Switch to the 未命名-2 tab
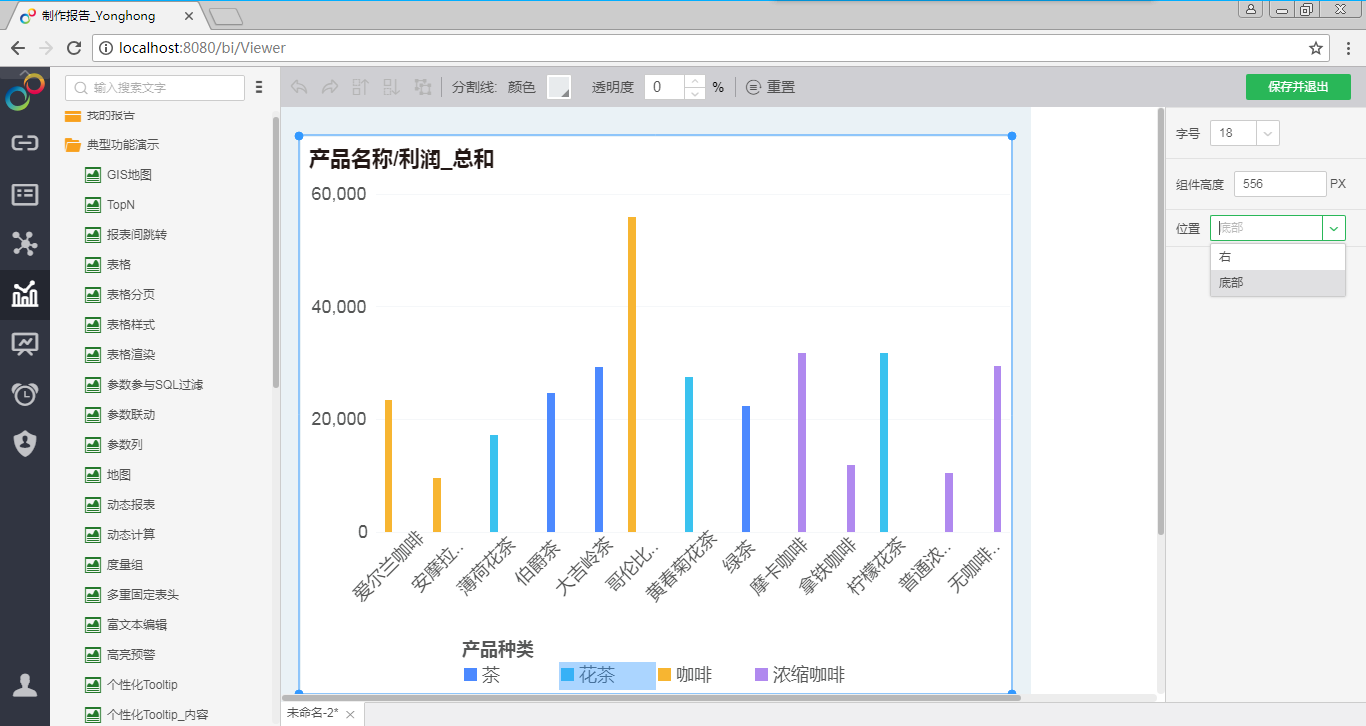This screenshot has width=1366, height=726. [312, 713]
